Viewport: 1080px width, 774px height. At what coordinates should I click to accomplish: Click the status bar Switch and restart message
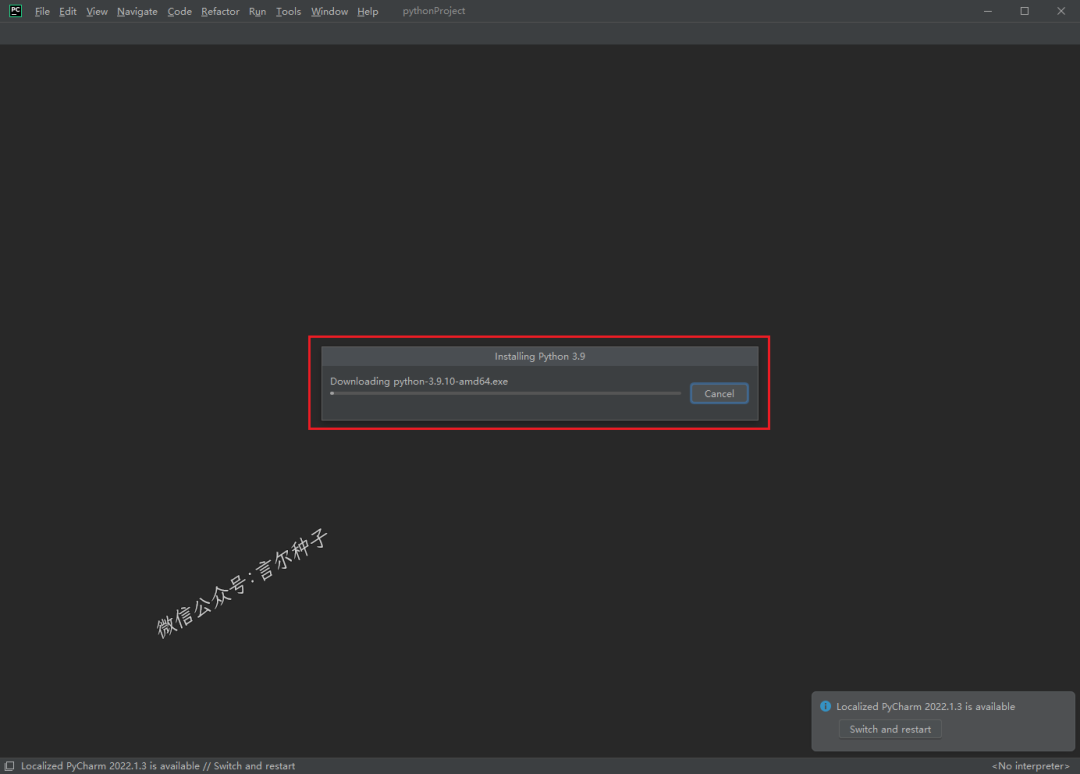coord(158,766)
